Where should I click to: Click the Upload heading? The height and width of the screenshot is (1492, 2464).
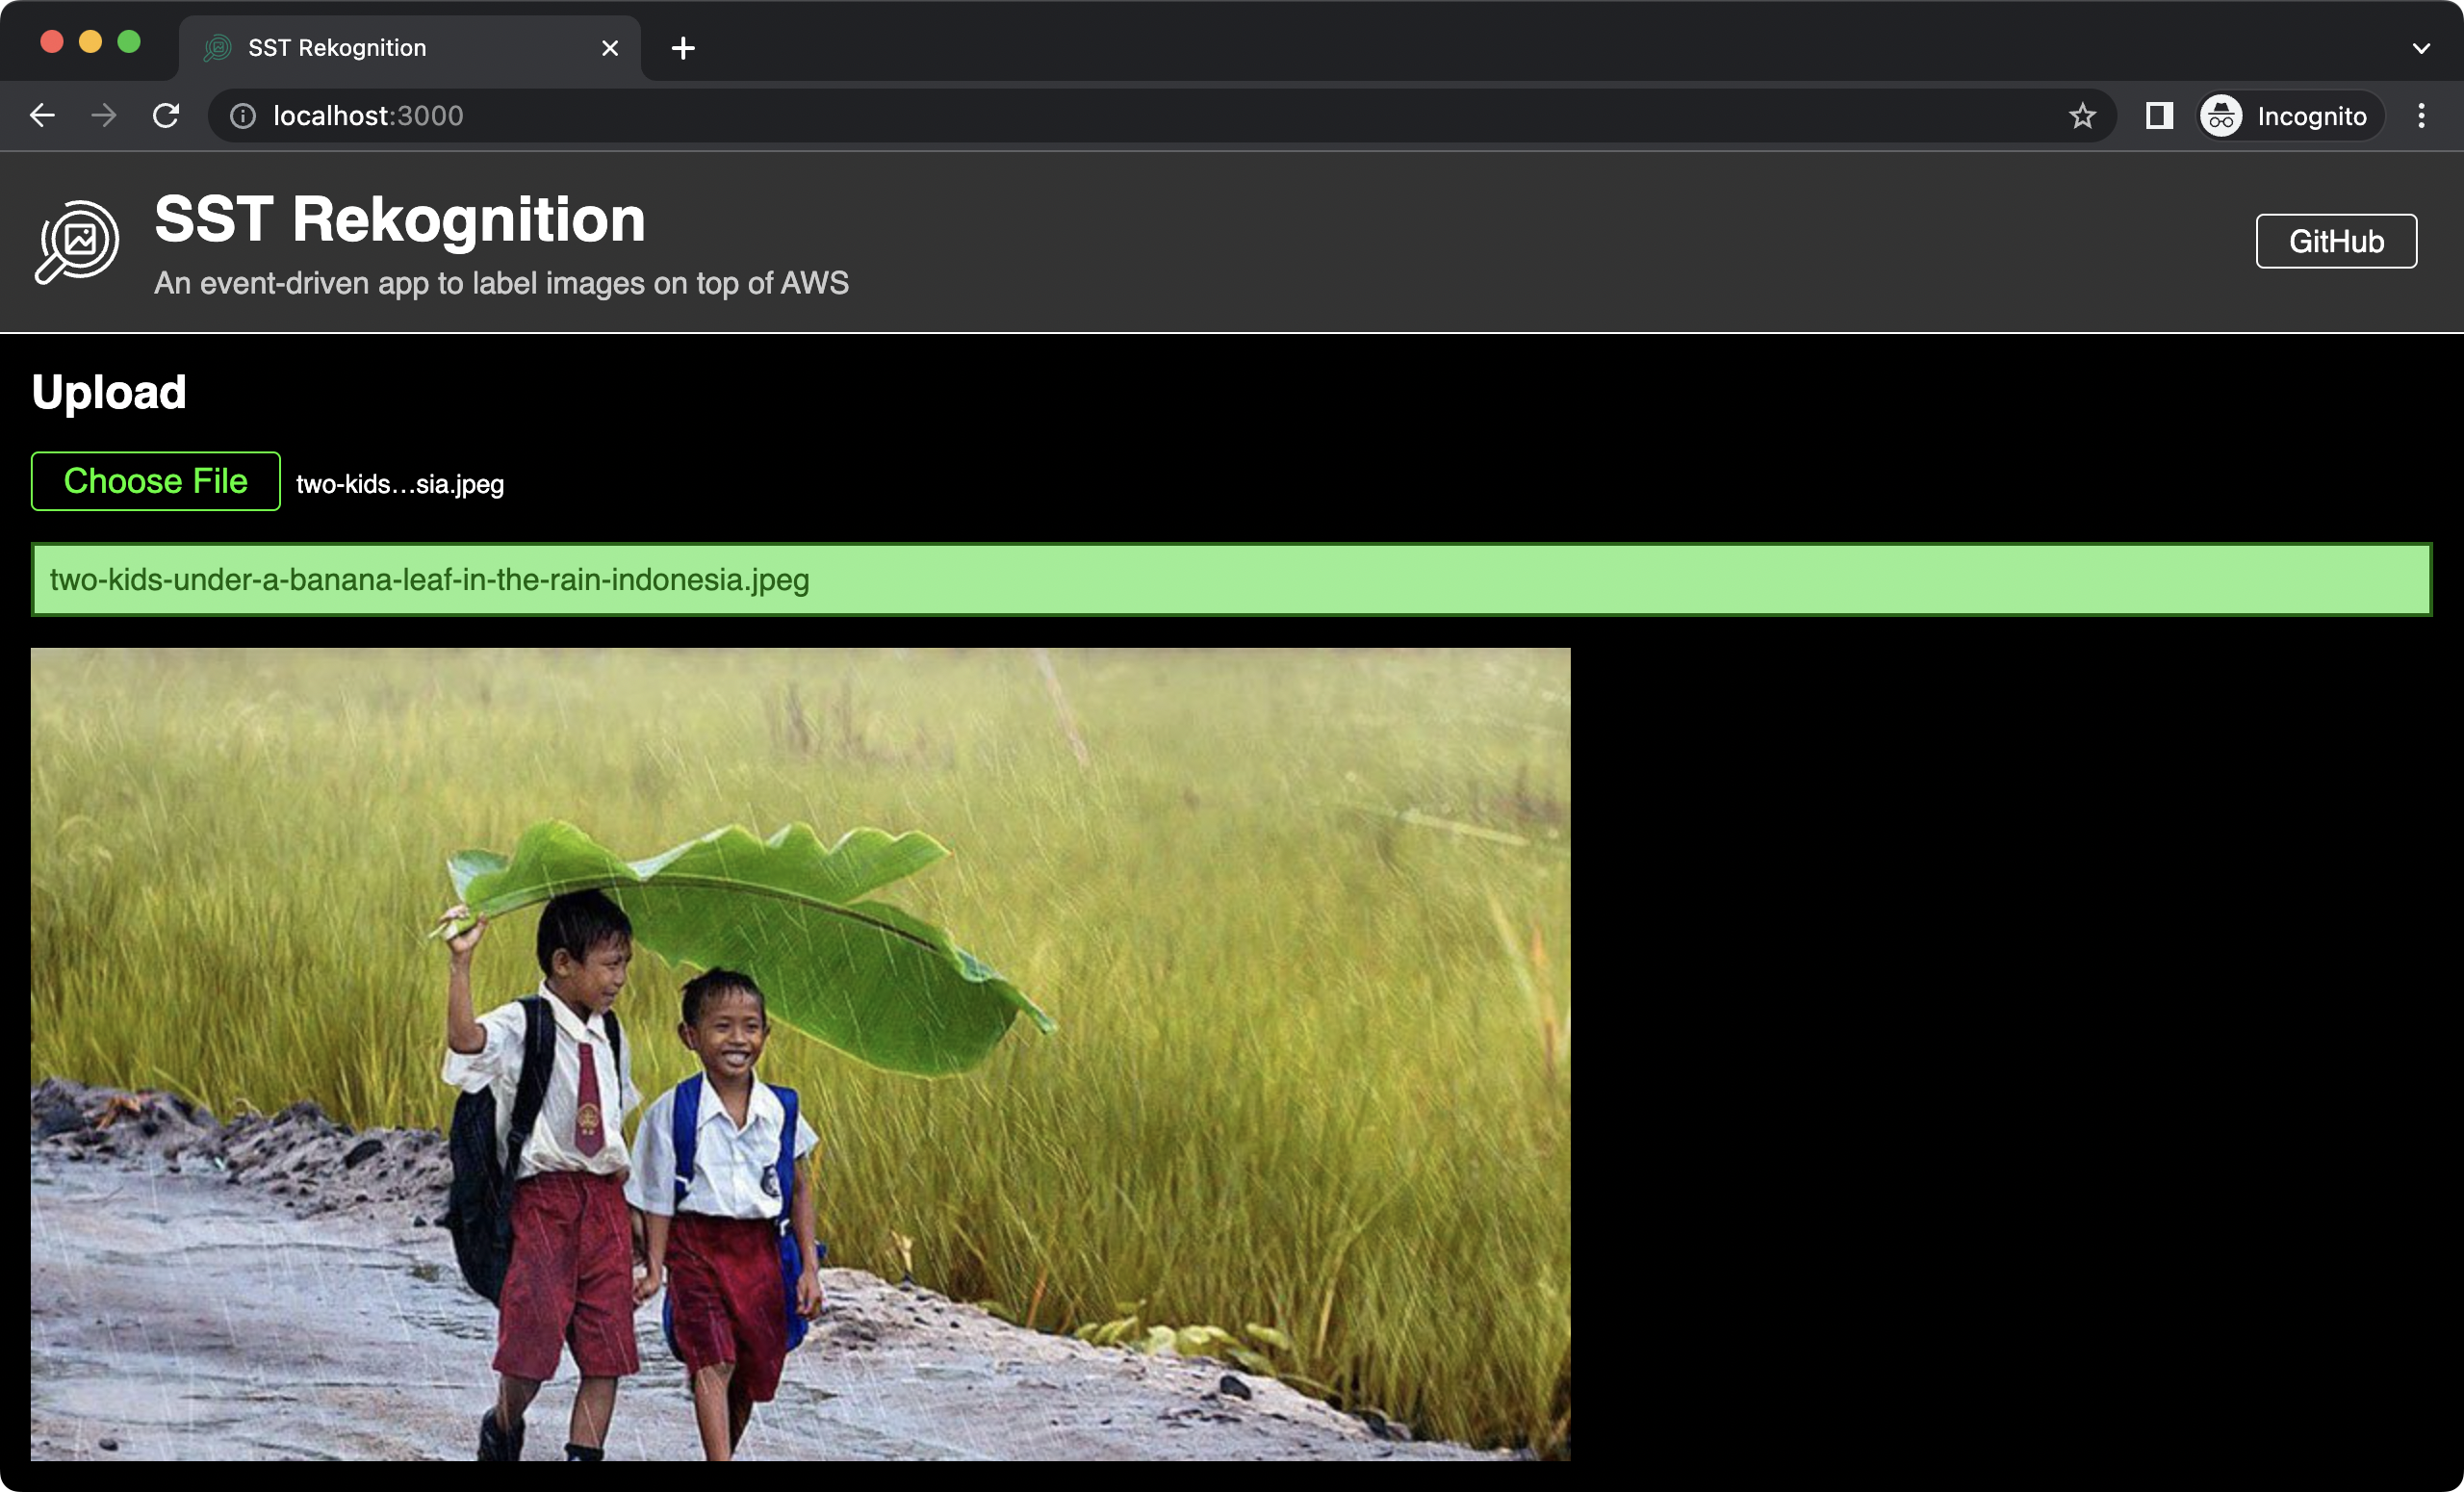(x=109, y=392)
